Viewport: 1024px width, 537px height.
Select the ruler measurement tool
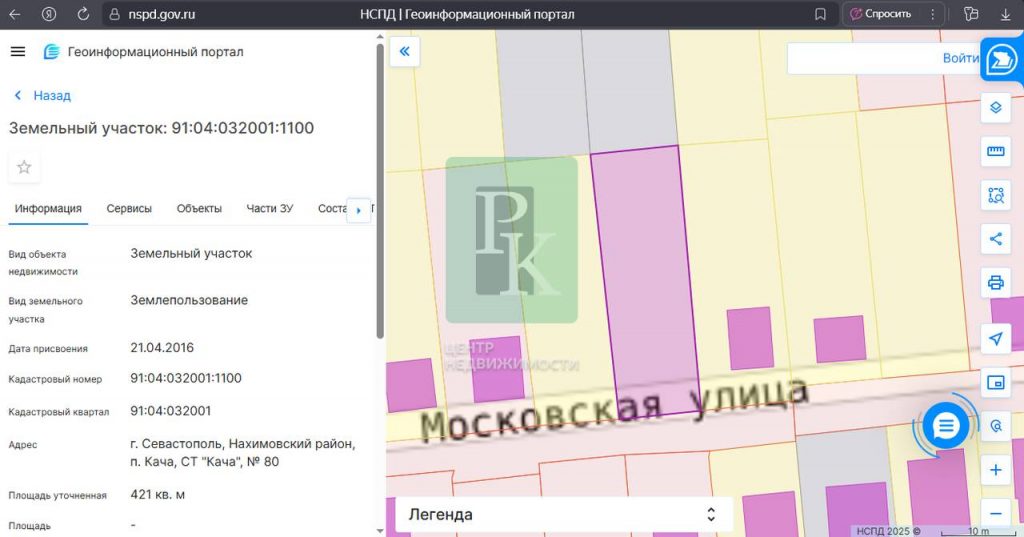tap(995, 151)
